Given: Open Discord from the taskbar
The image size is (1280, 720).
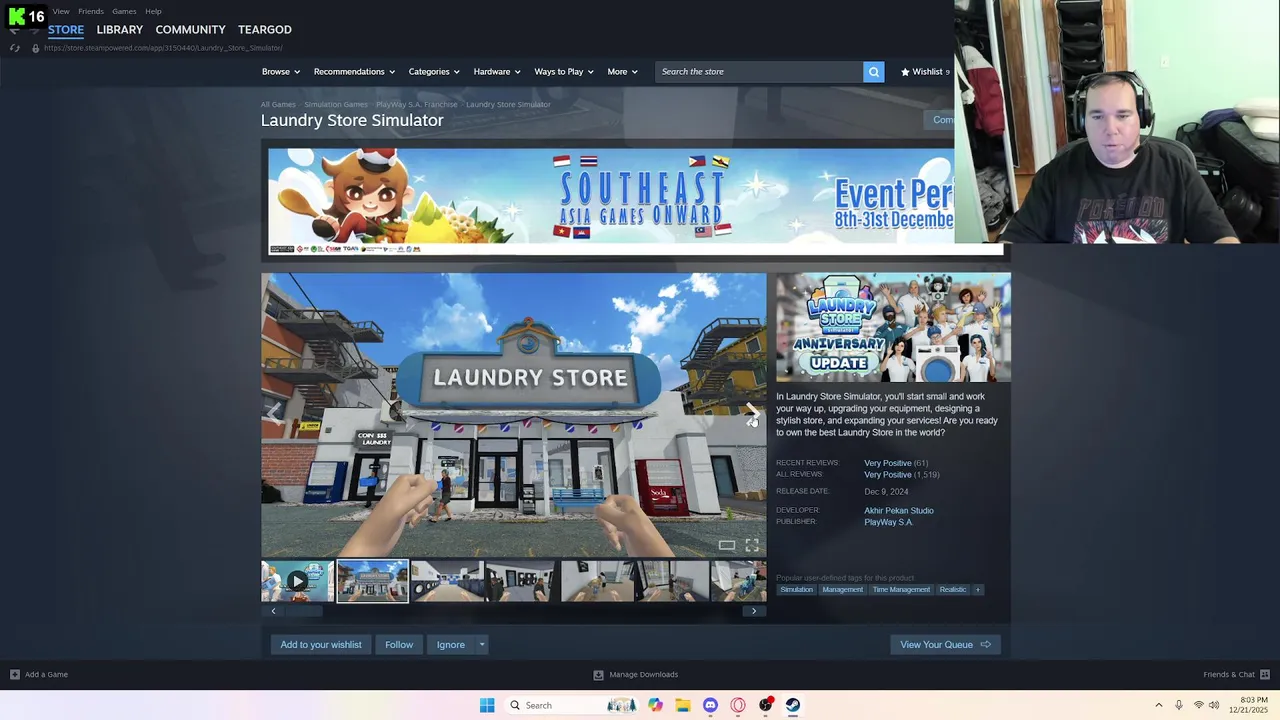Looking at the screenshot, I should 710,705.
